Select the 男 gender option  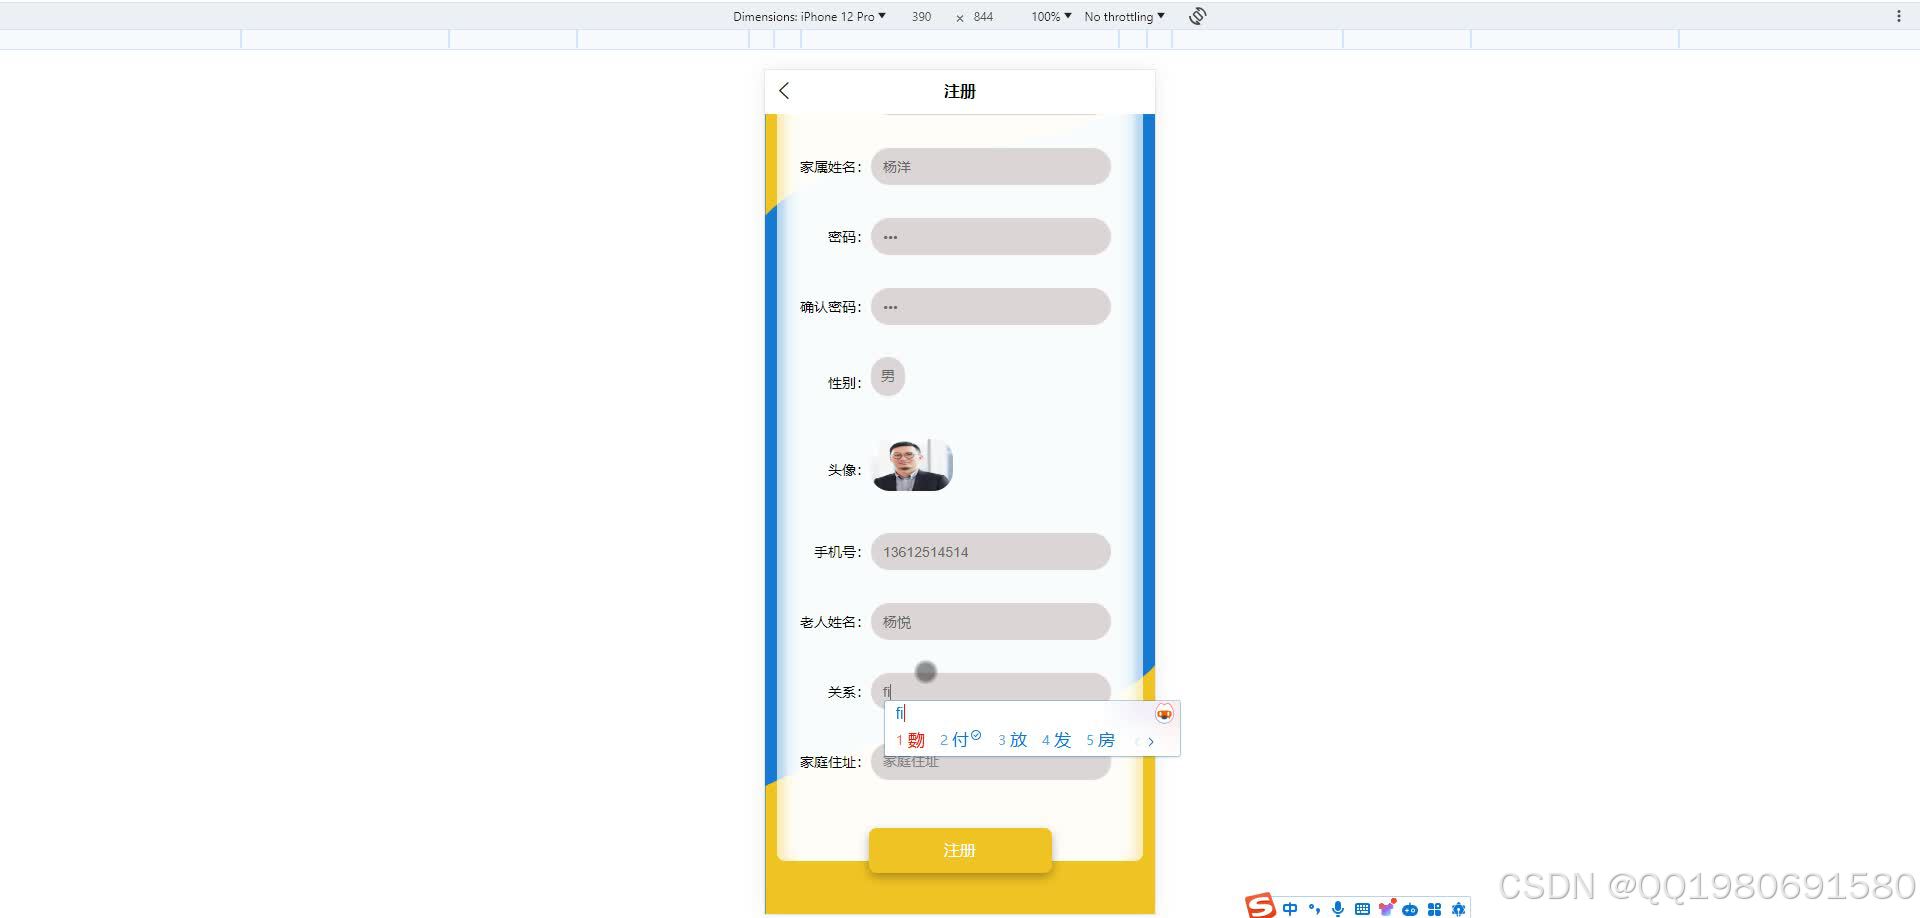pyautogui.click(x=887, y=376)
